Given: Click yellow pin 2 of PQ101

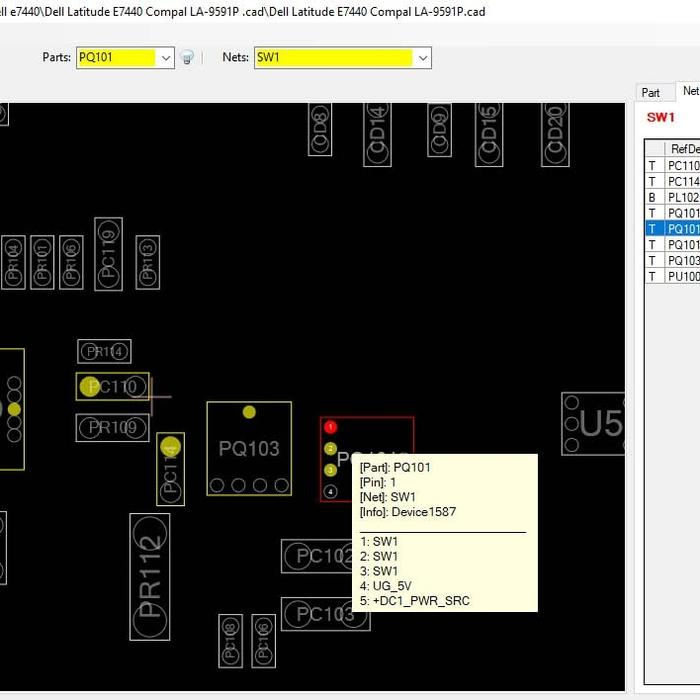Looking at the screenshot, I should 330,449.
